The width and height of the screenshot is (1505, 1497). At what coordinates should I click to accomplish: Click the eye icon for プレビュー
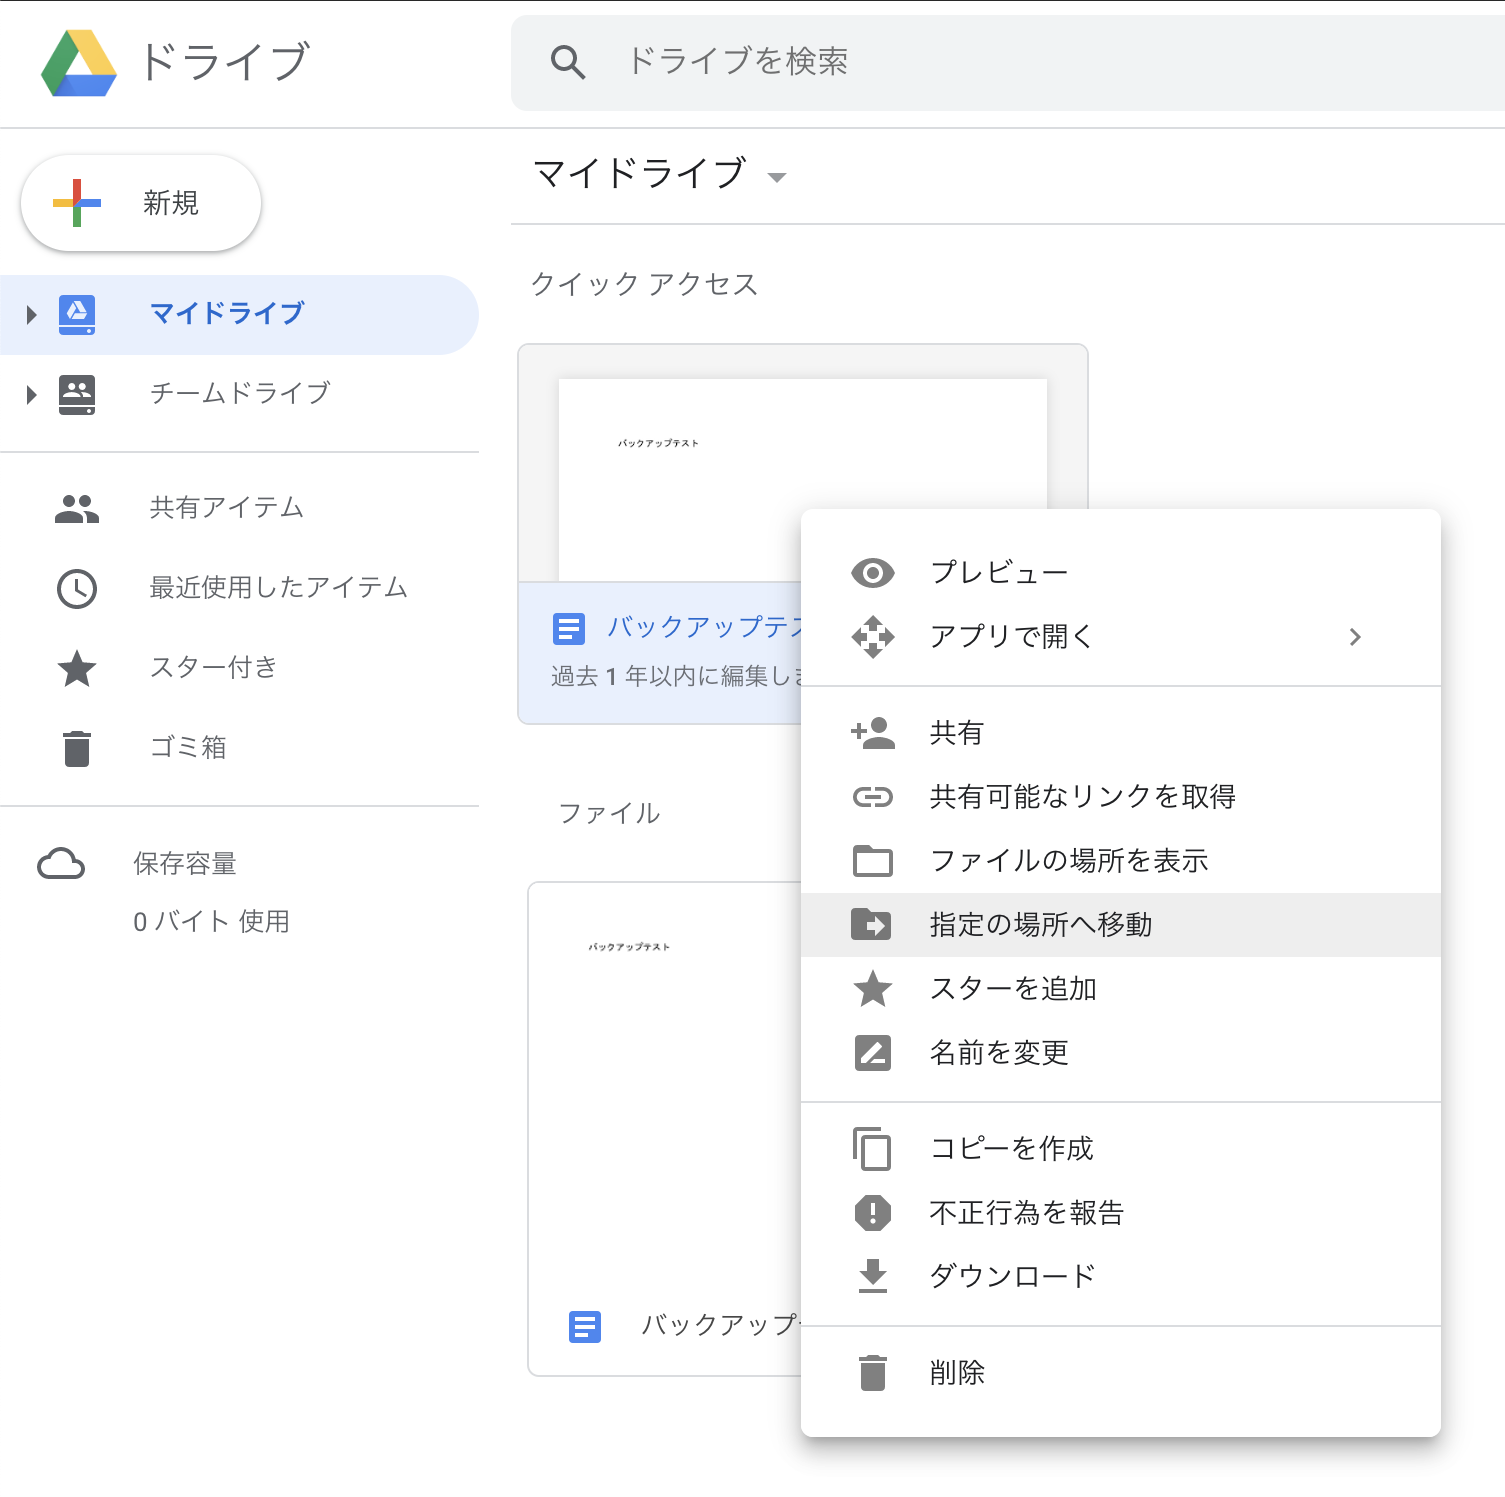[873, 573]
